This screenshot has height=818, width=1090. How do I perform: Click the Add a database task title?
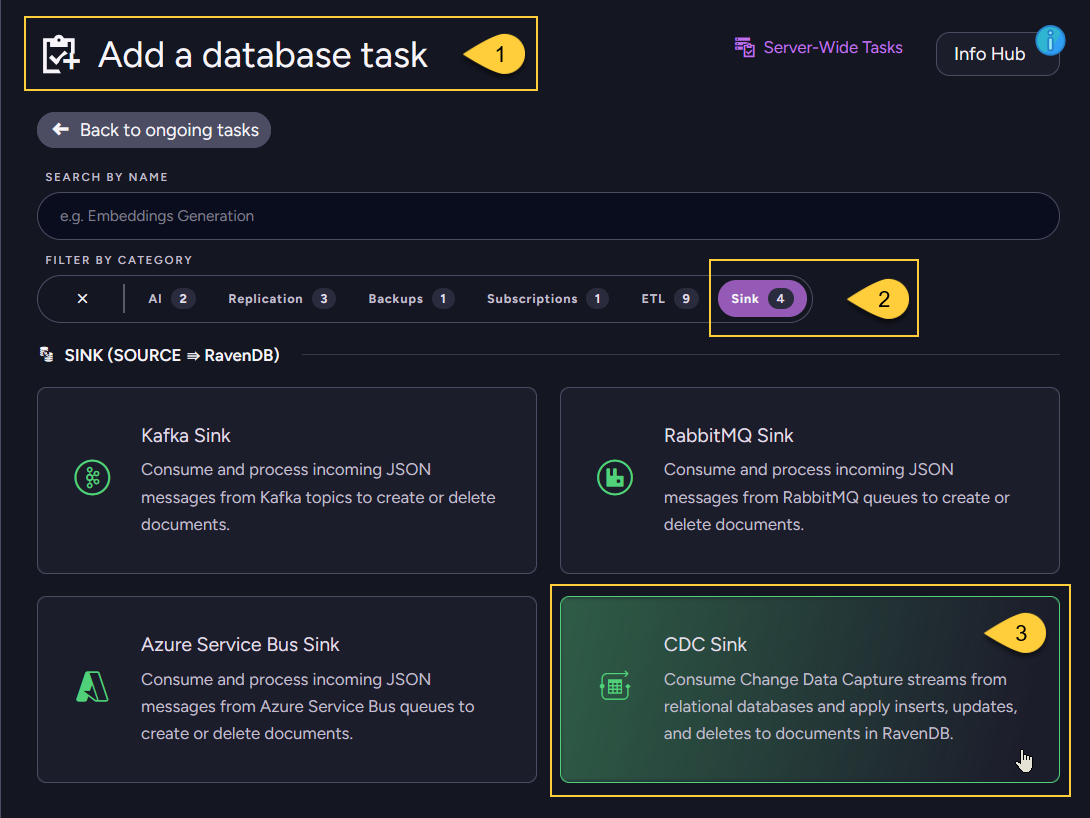pos(263,55)
